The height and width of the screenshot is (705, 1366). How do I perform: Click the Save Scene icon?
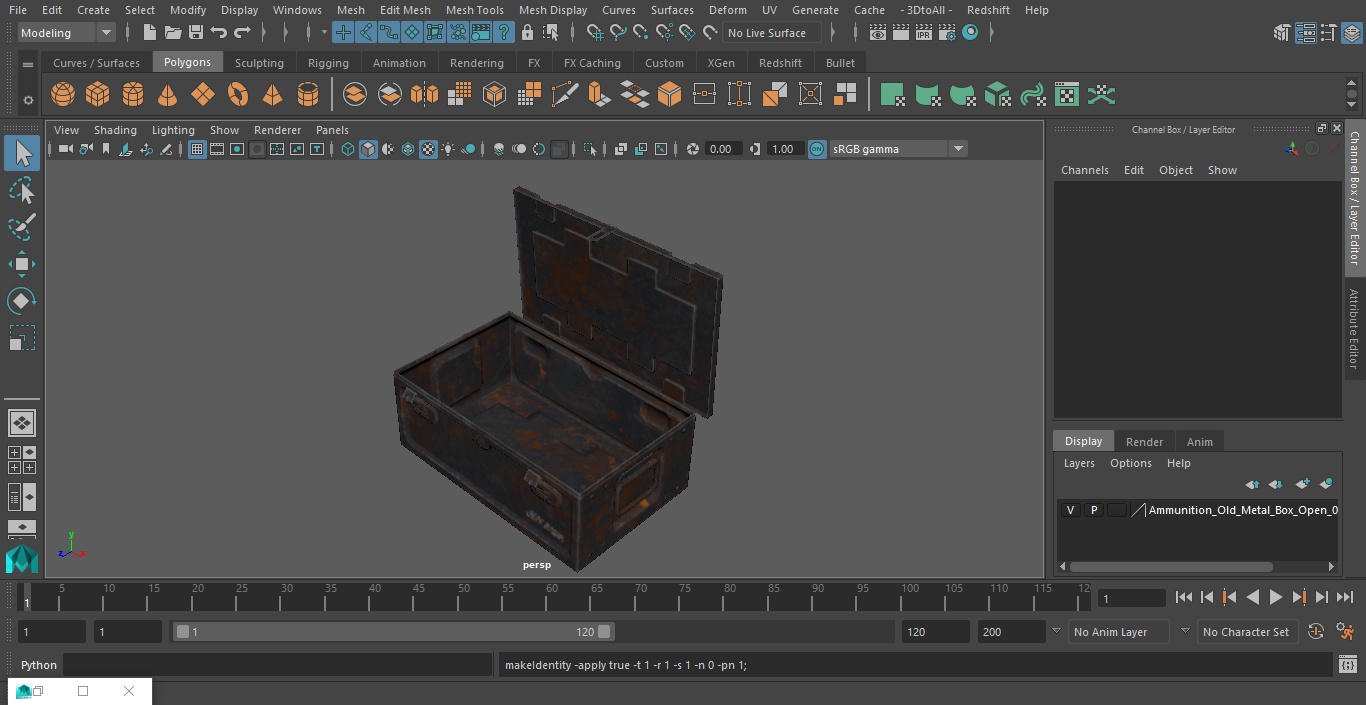[x=196, y=33]
